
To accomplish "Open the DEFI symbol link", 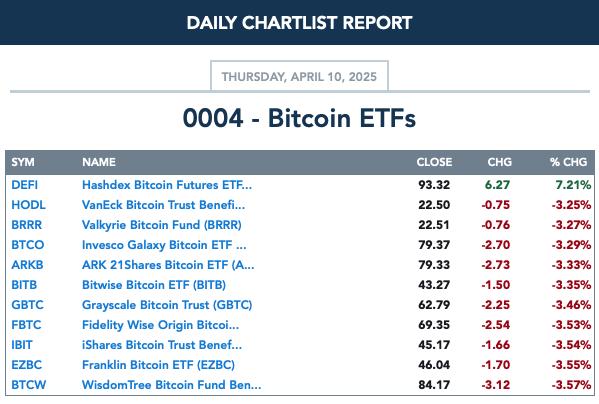I will (x=24, y=185).
